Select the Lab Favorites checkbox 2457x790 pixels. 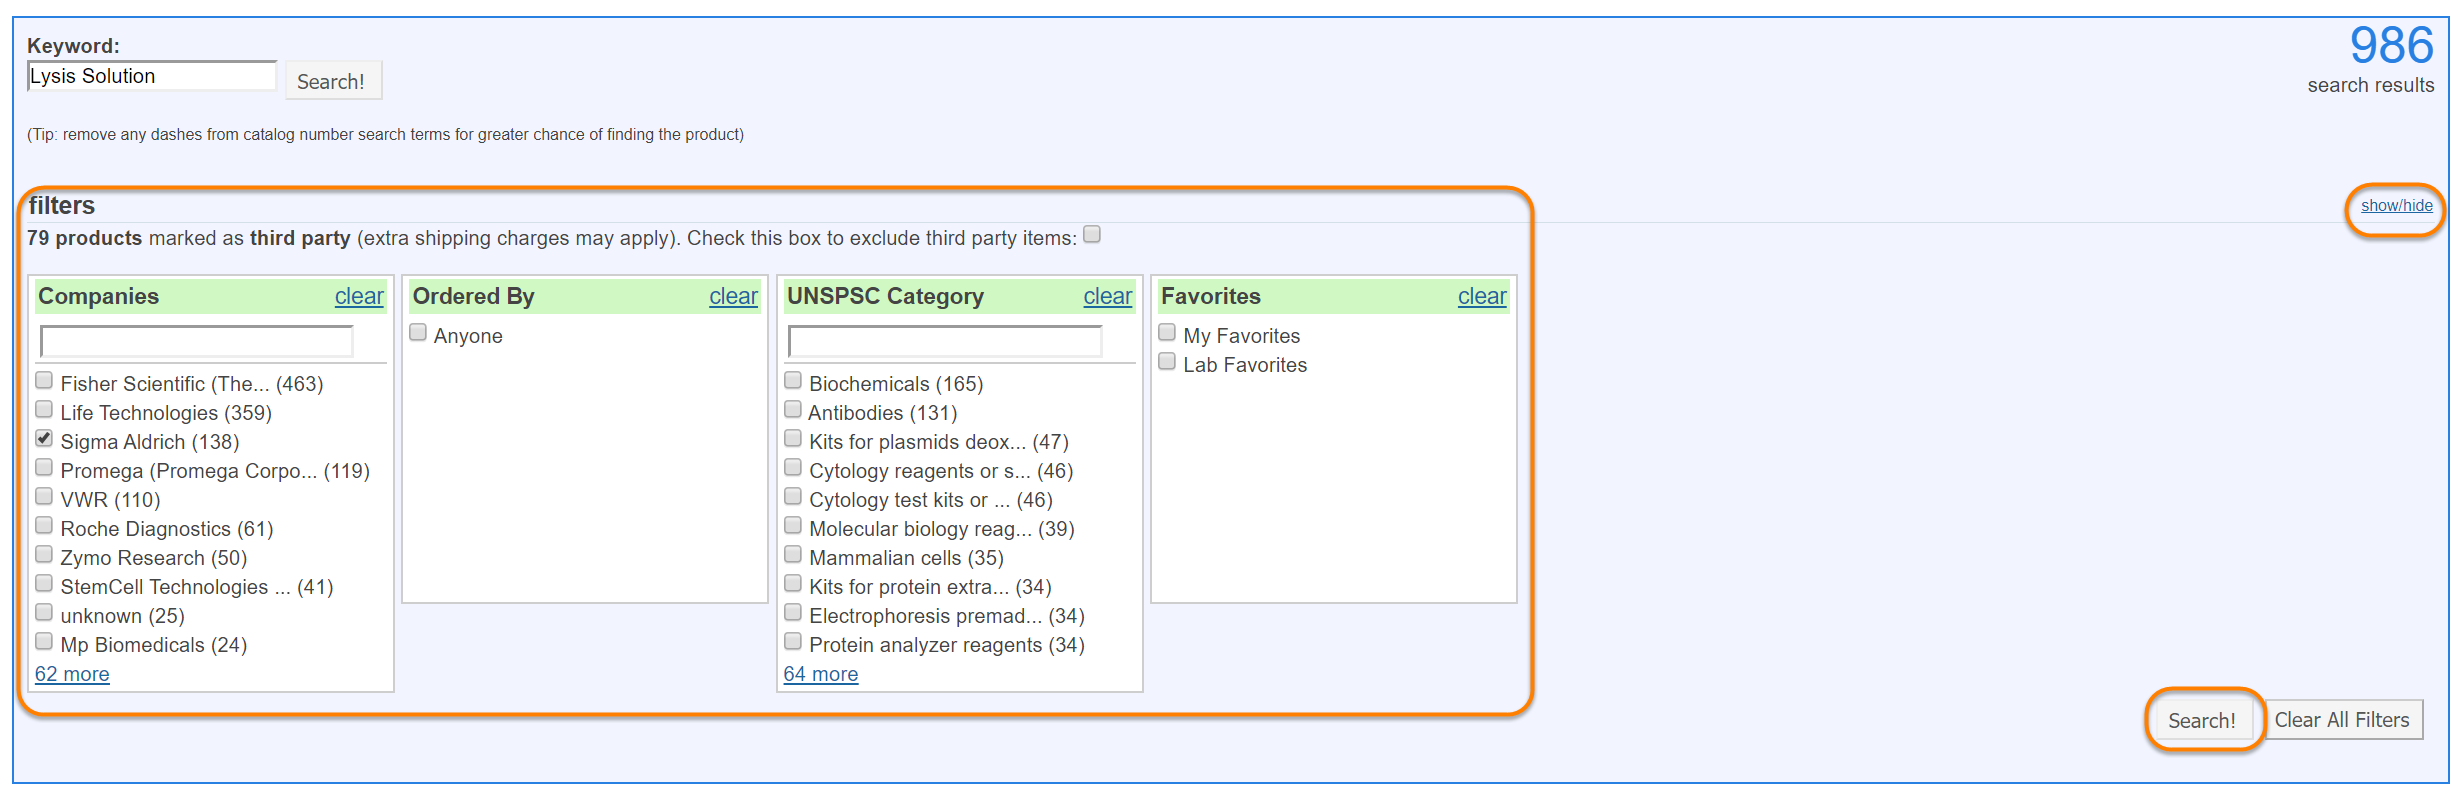coord(1167,362)
